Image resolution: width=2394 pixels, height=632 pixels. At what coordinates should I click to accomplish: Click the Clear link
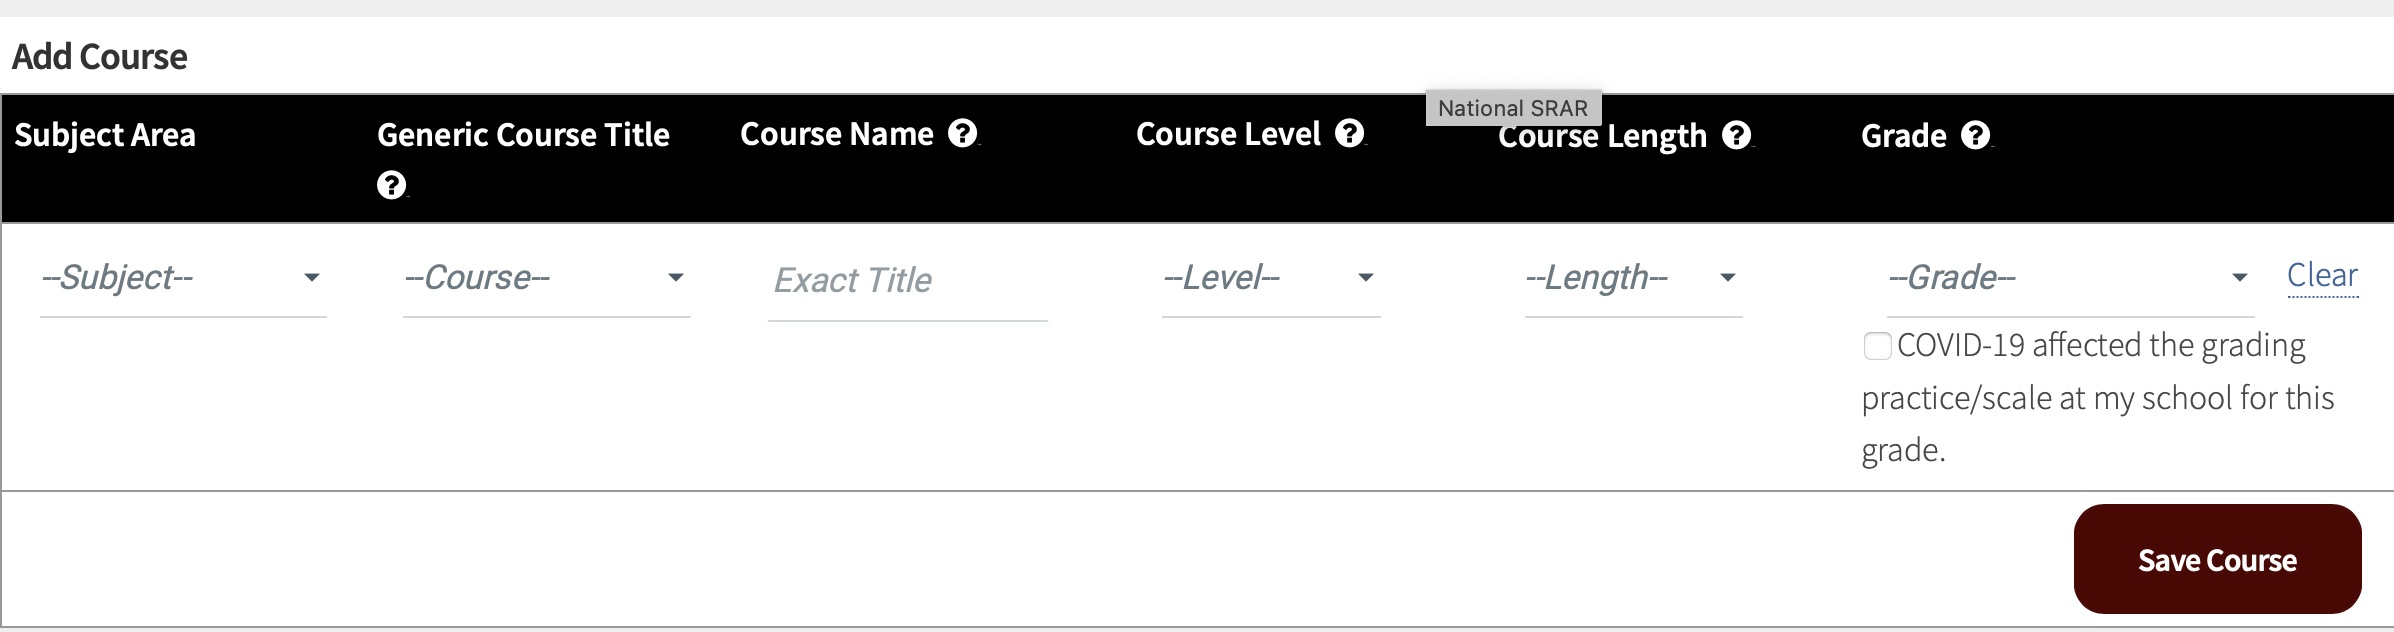(2322, 275)
